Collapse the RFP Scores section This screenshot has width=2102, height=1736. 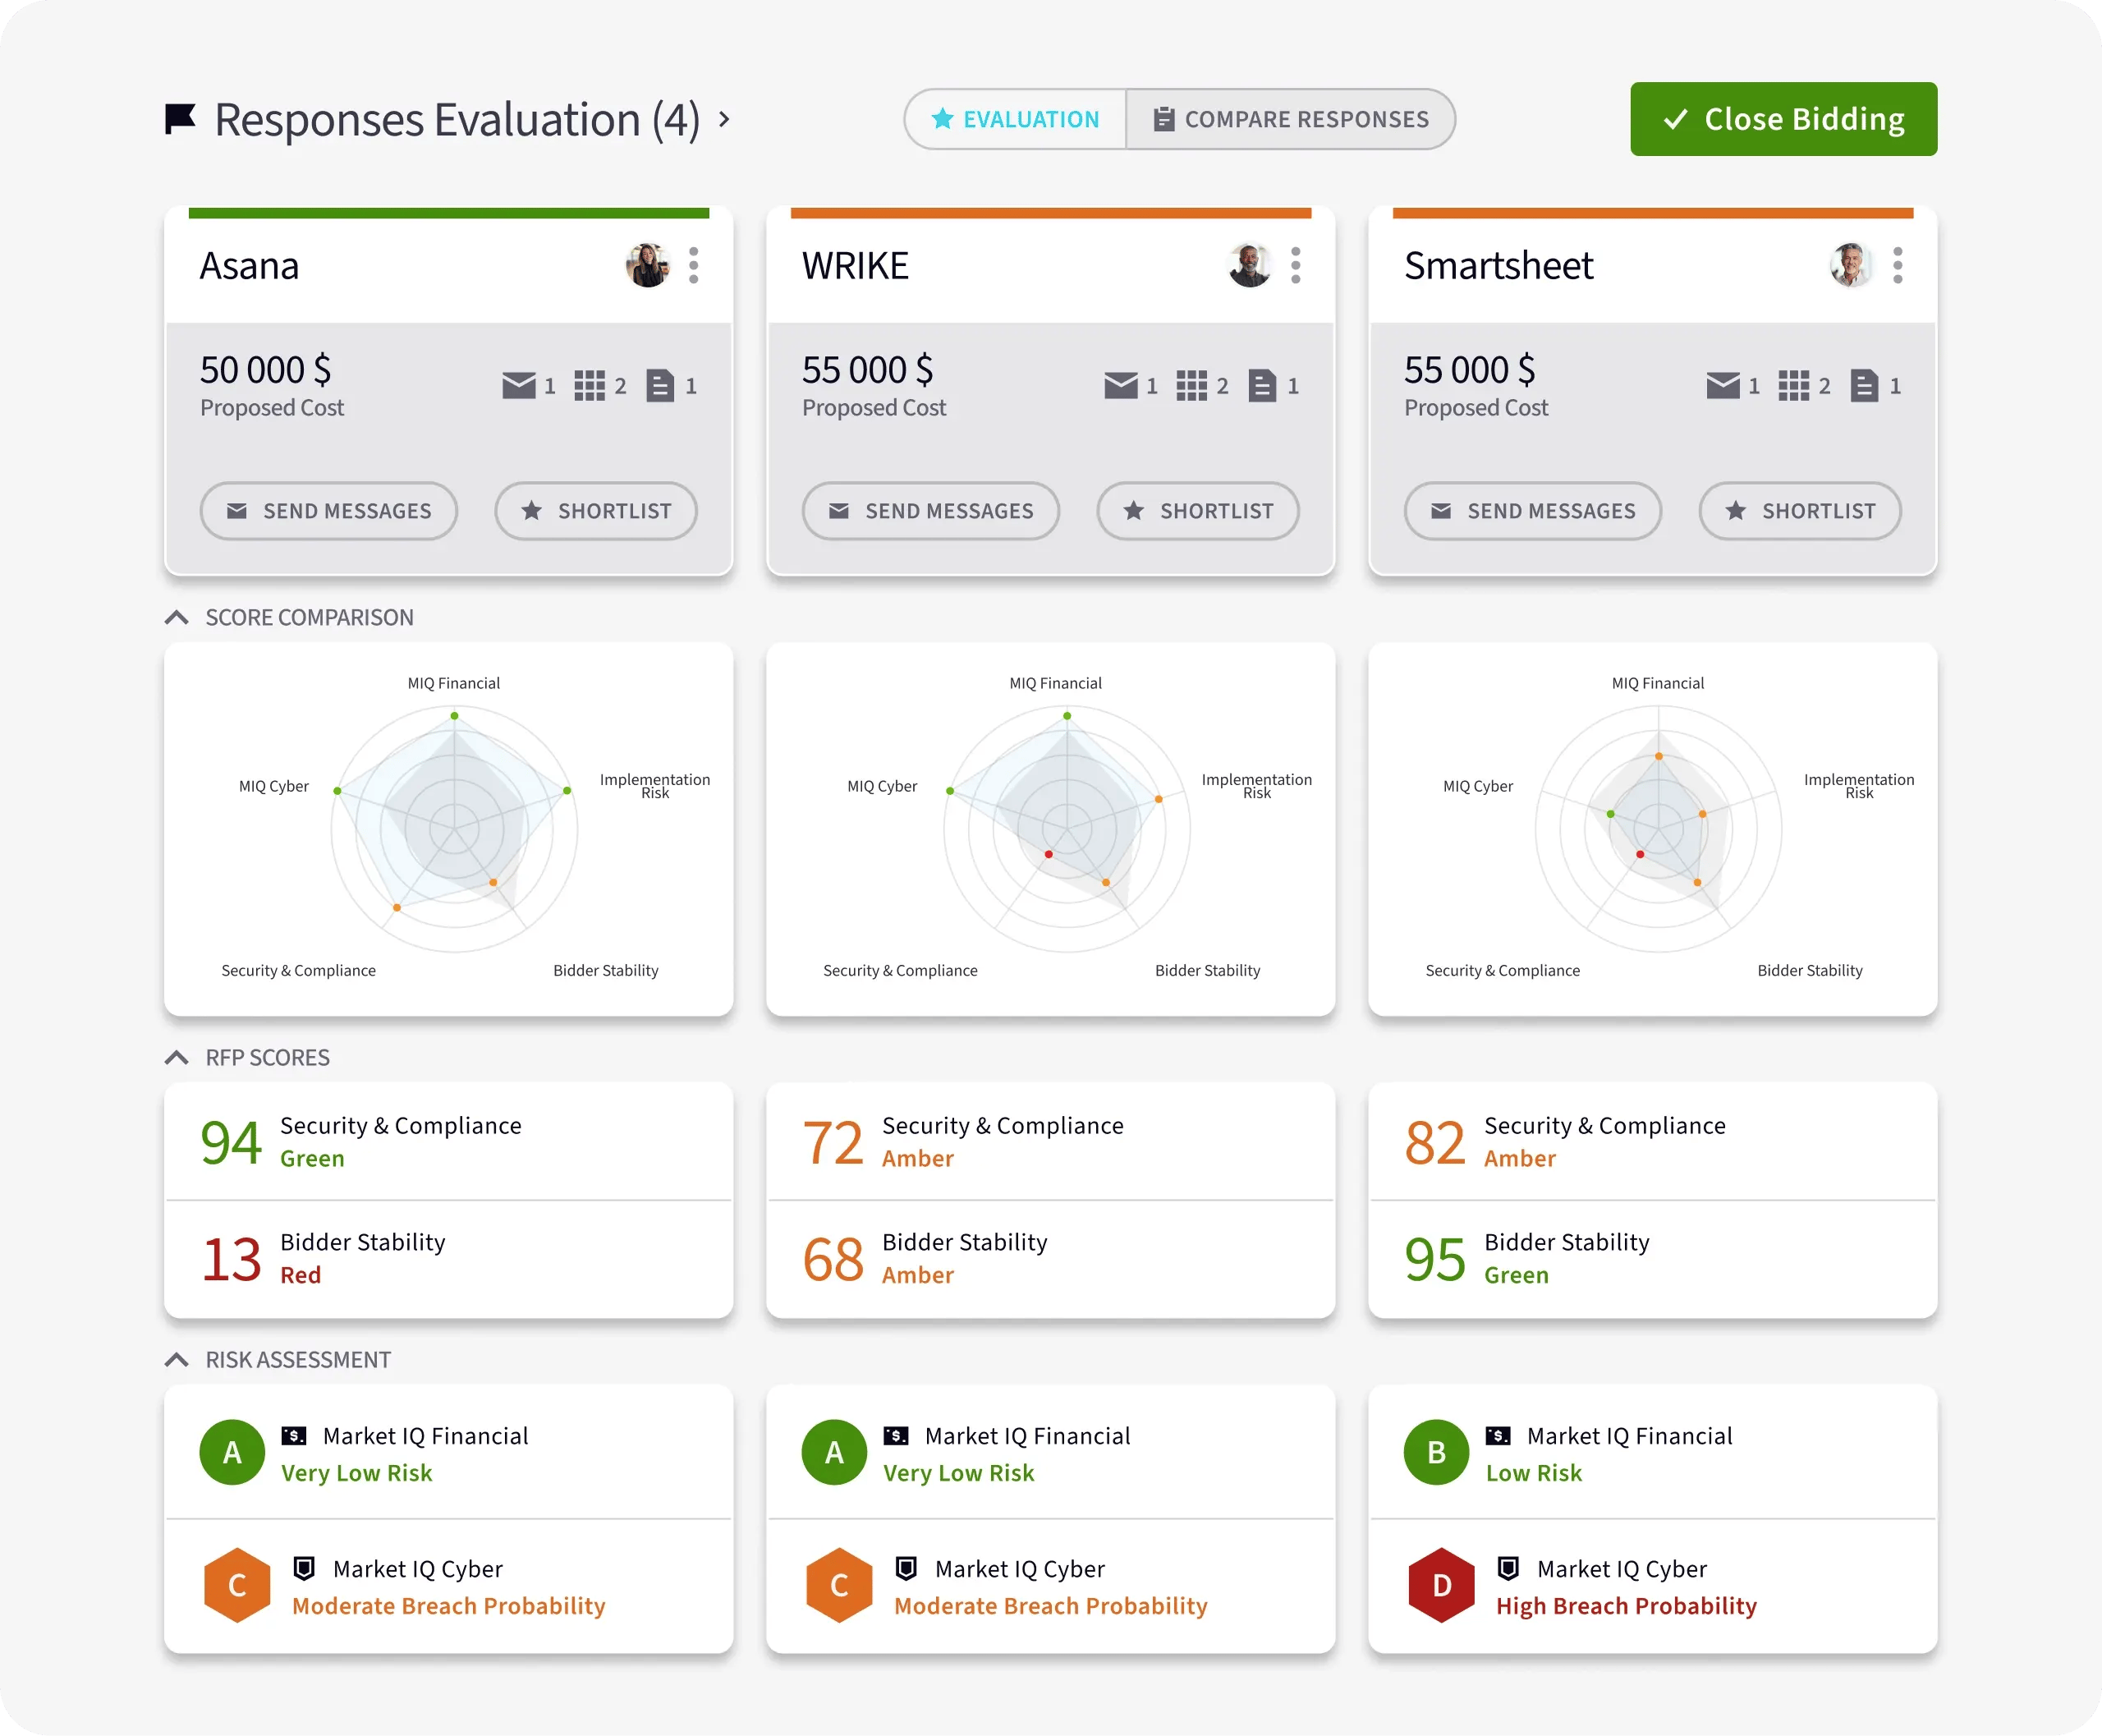[177, 1058]
